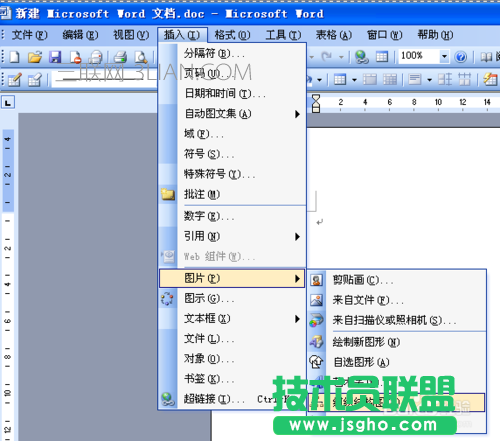Click the New Blank Document icon

click(x=14, y=57)
